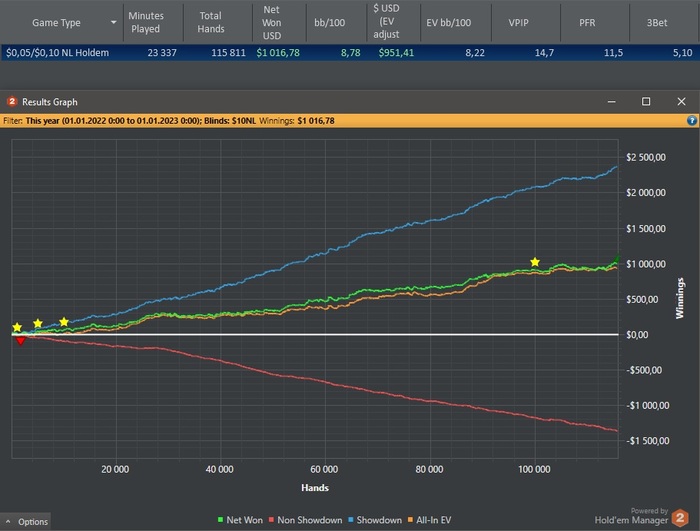Toggle the Net Won legend series
Image resolution: width=700 pixels, height=531 pixels.
point(240,520)
